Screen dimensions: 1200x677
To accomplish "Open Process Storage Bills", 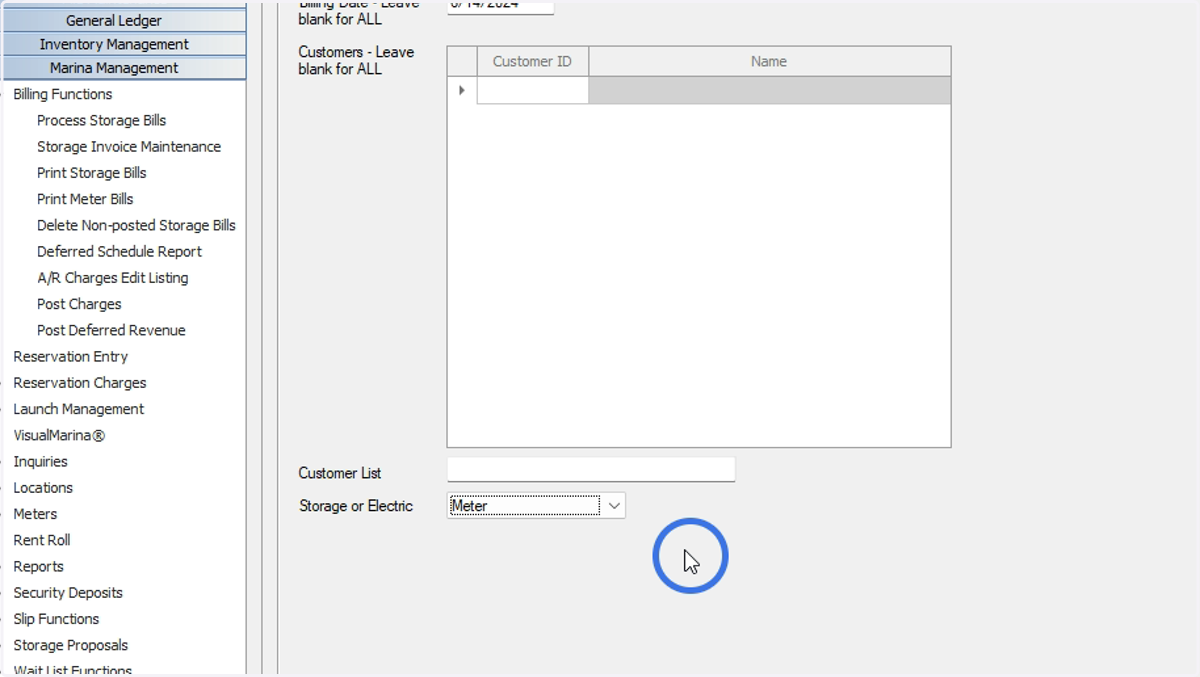I will (x=101, y=120).
